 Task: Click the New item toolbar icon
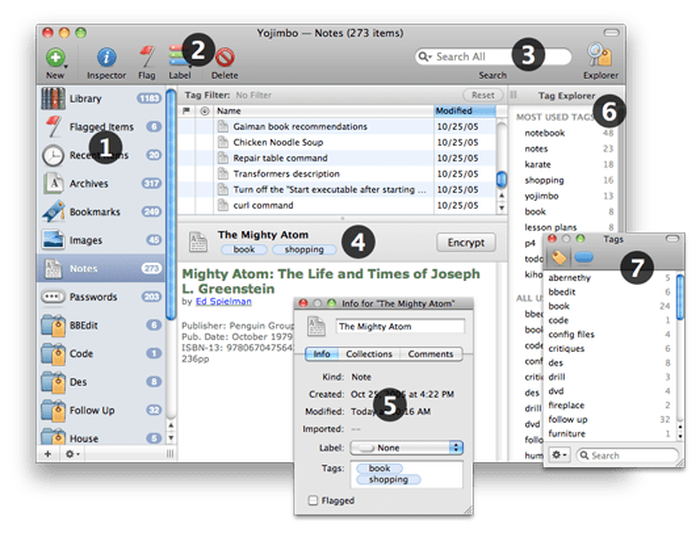[x=55, y=58]
